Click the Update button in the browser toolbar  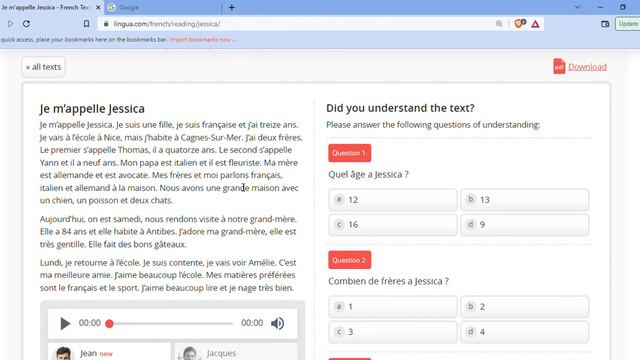[628, 24]
